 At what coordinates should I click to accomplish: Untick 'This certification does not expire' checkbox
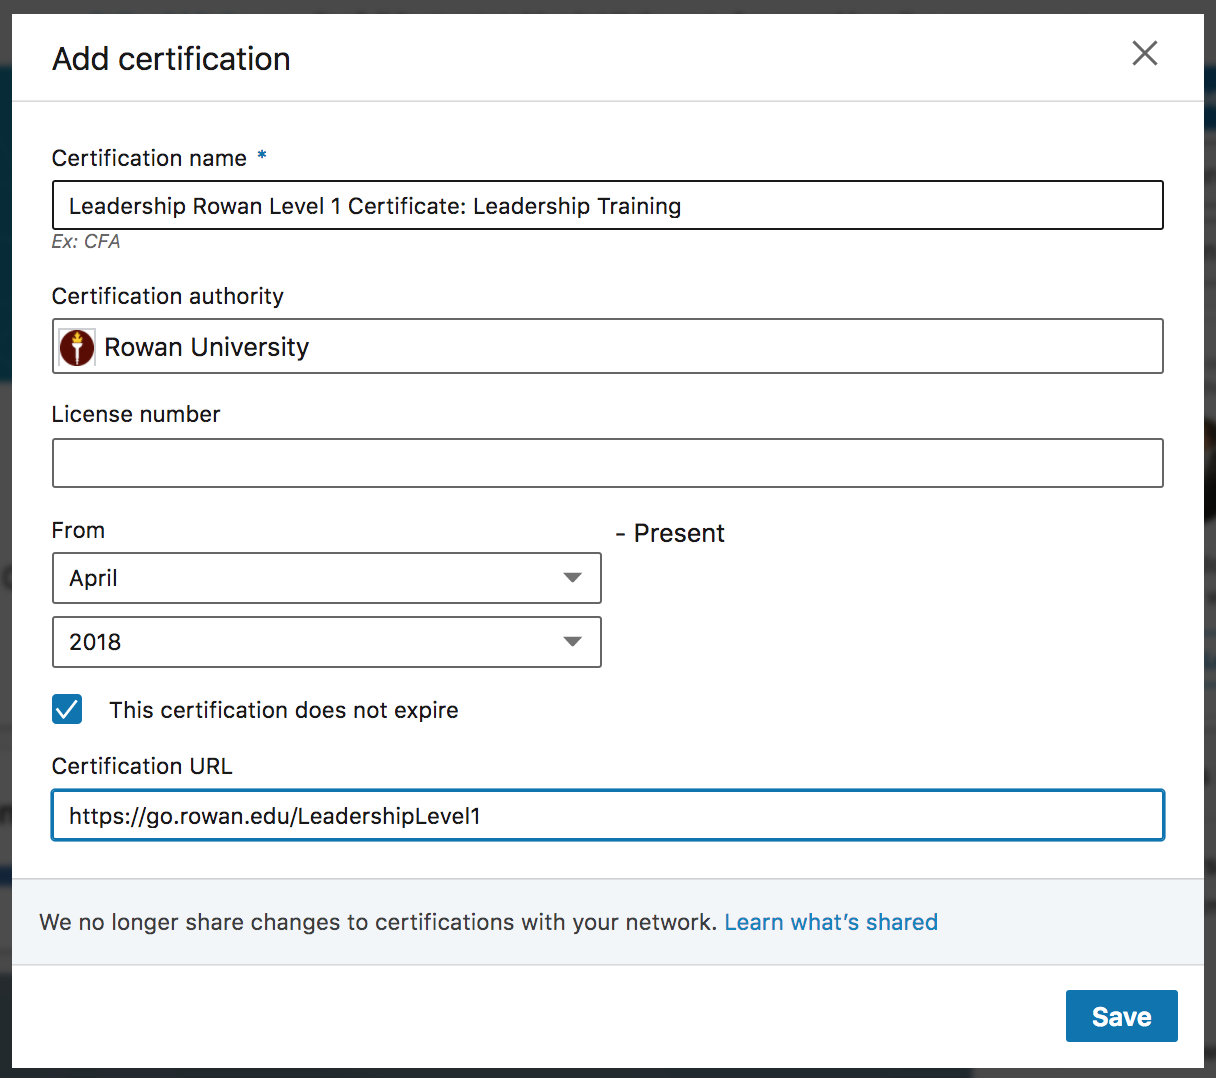click(x=67, y=710)
